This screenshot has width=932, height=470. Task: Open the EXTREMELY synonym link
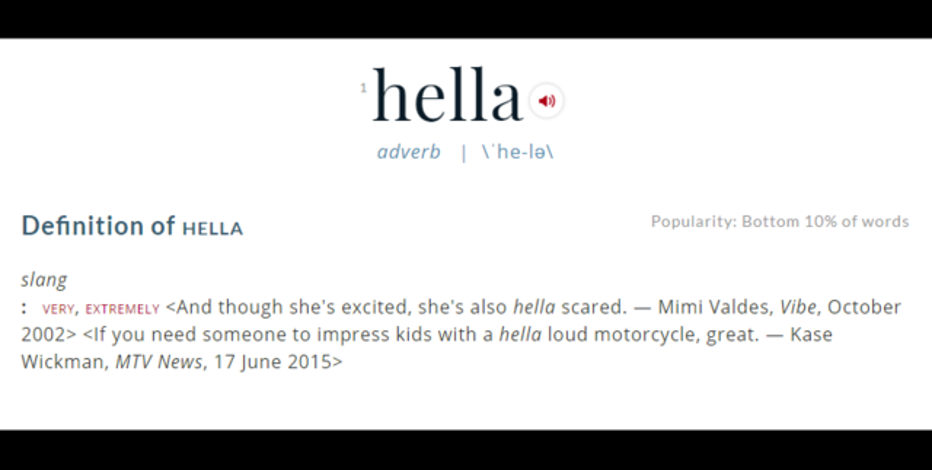click(x=122, y=309)
